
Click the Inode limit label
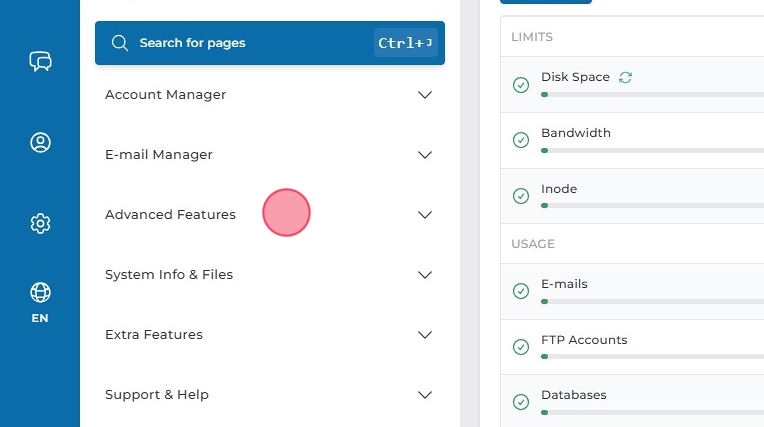point(559,189)
